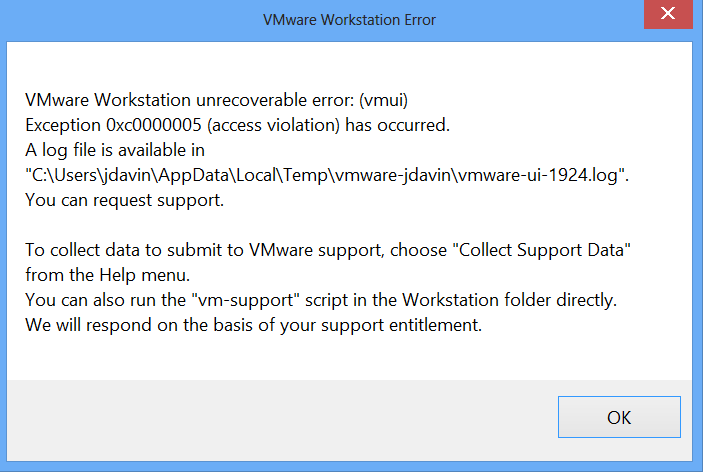Click the "(vmui)" text in the first line
This screenshot has height=476, width=706.
coord(383,100)
